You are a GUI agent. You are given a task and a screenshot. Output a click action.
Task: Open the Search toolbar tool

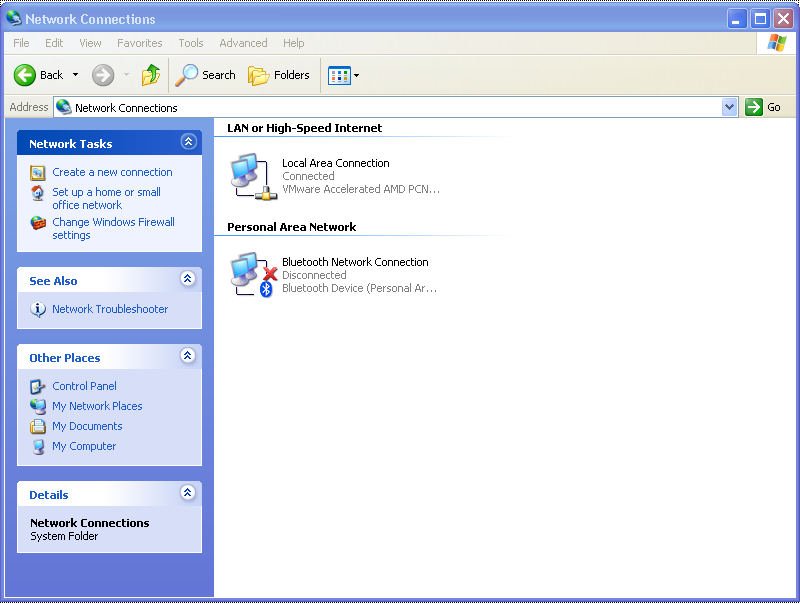point(206,75)
